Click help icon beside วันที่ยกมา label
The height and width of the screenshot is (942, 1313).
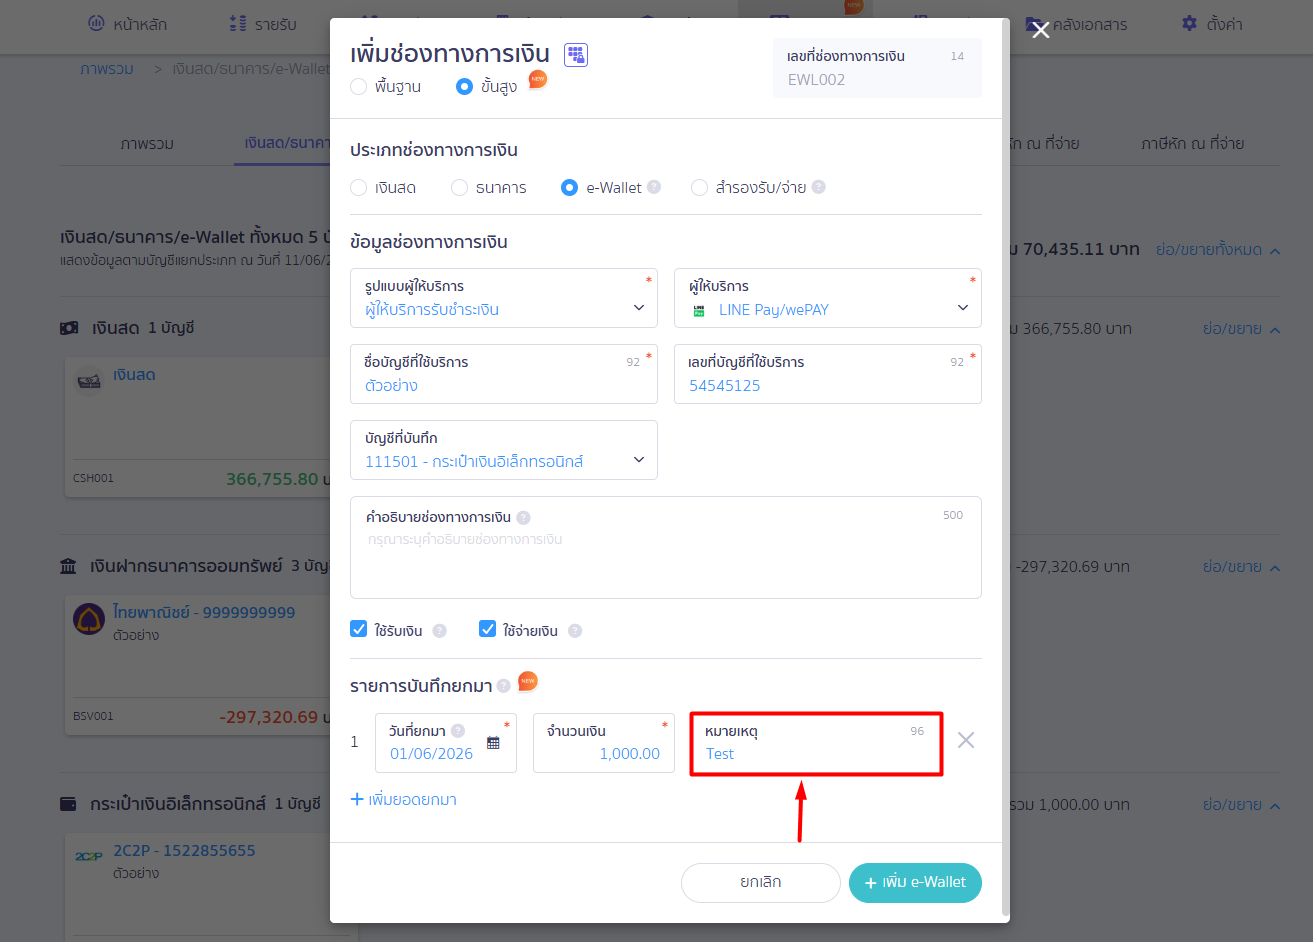click(x=458, y=731)
